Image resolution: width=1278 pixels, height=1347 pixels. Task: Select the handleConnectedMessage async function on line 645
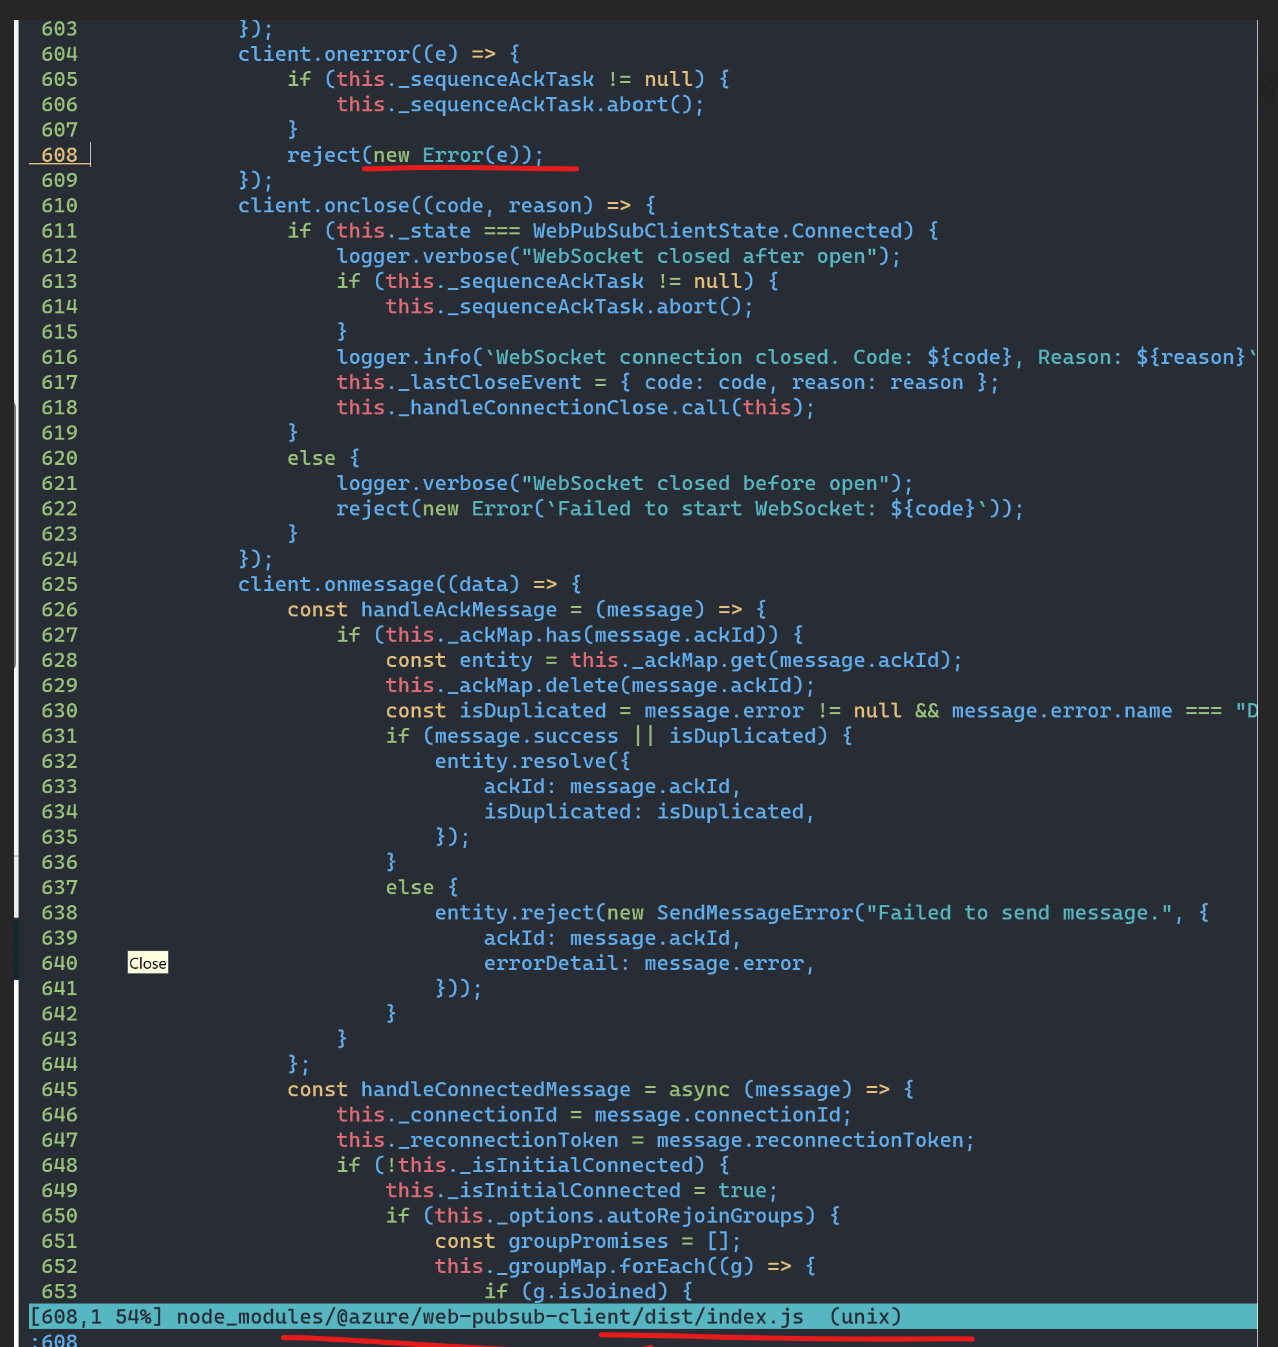point(496,1089)
